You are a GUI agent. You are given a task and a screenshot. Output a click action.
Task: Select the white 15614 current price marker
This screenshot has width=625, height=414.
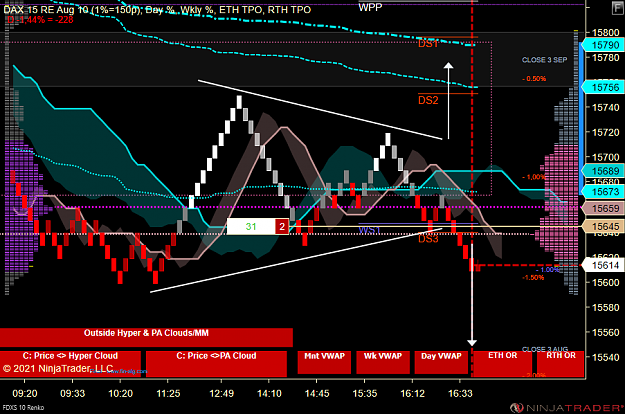pyautogui.click(x=602, y=265)
